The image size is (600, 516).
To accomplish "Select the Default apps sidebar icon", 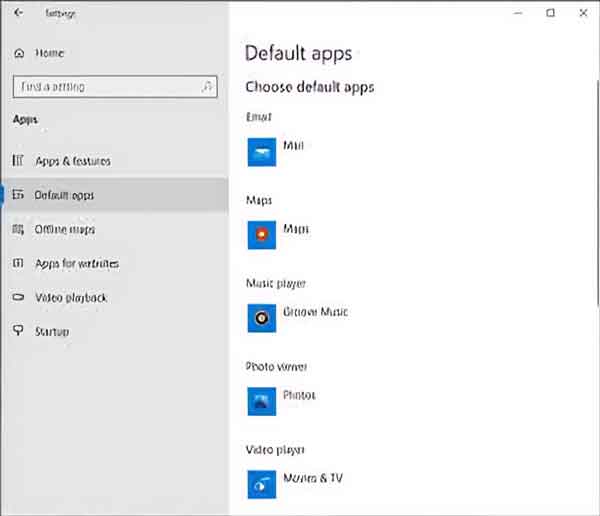I will pyautogui.click(x=18, y=194).
